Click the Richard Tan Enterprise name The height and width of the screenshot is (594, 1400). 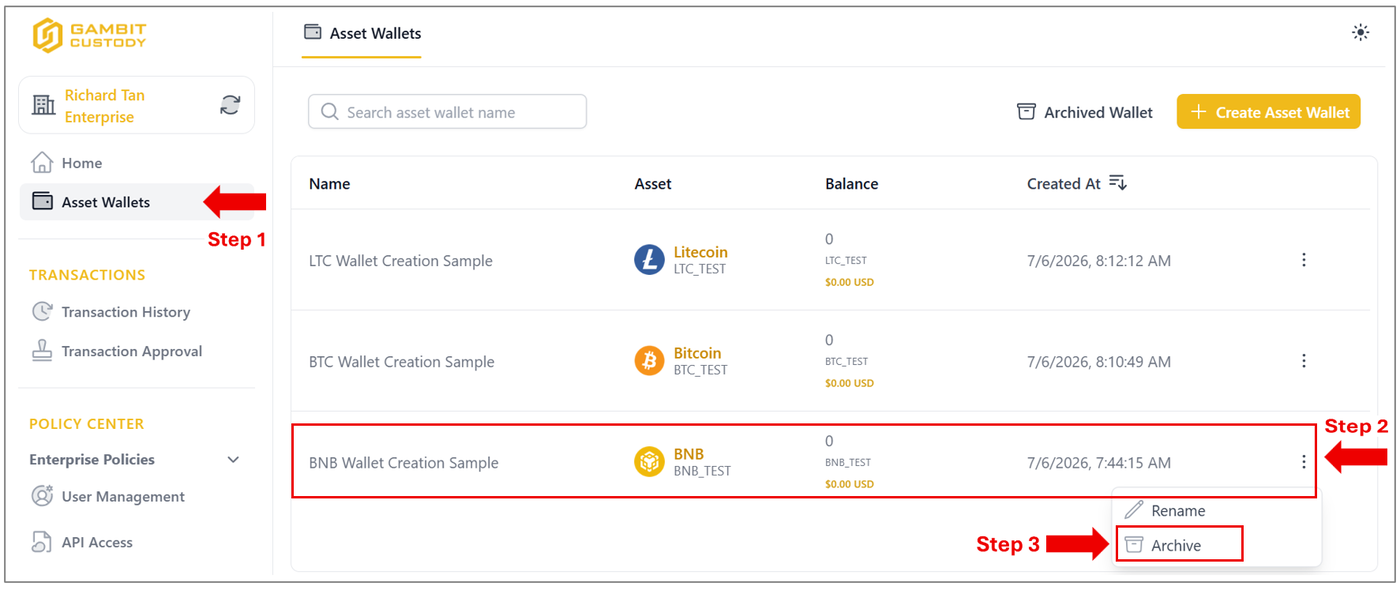(105, 106)
